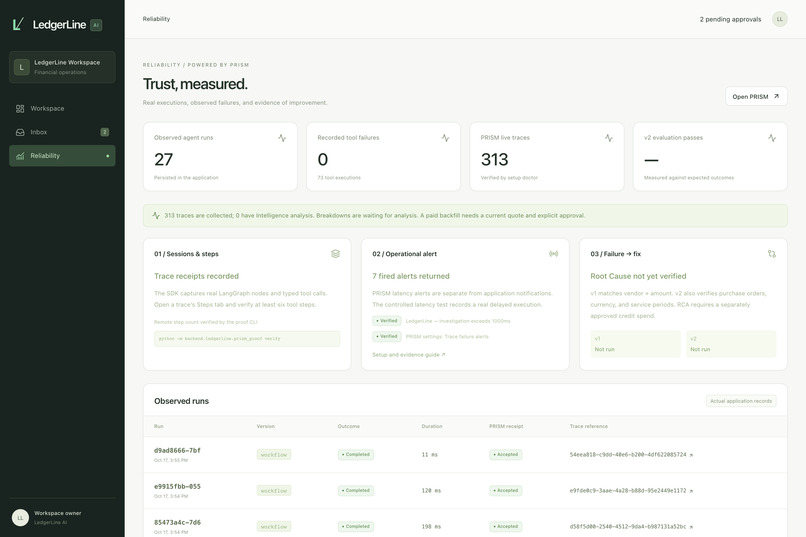Open the Workspace owner account entry
806x537 pixels.
click(x=62, y=517)
